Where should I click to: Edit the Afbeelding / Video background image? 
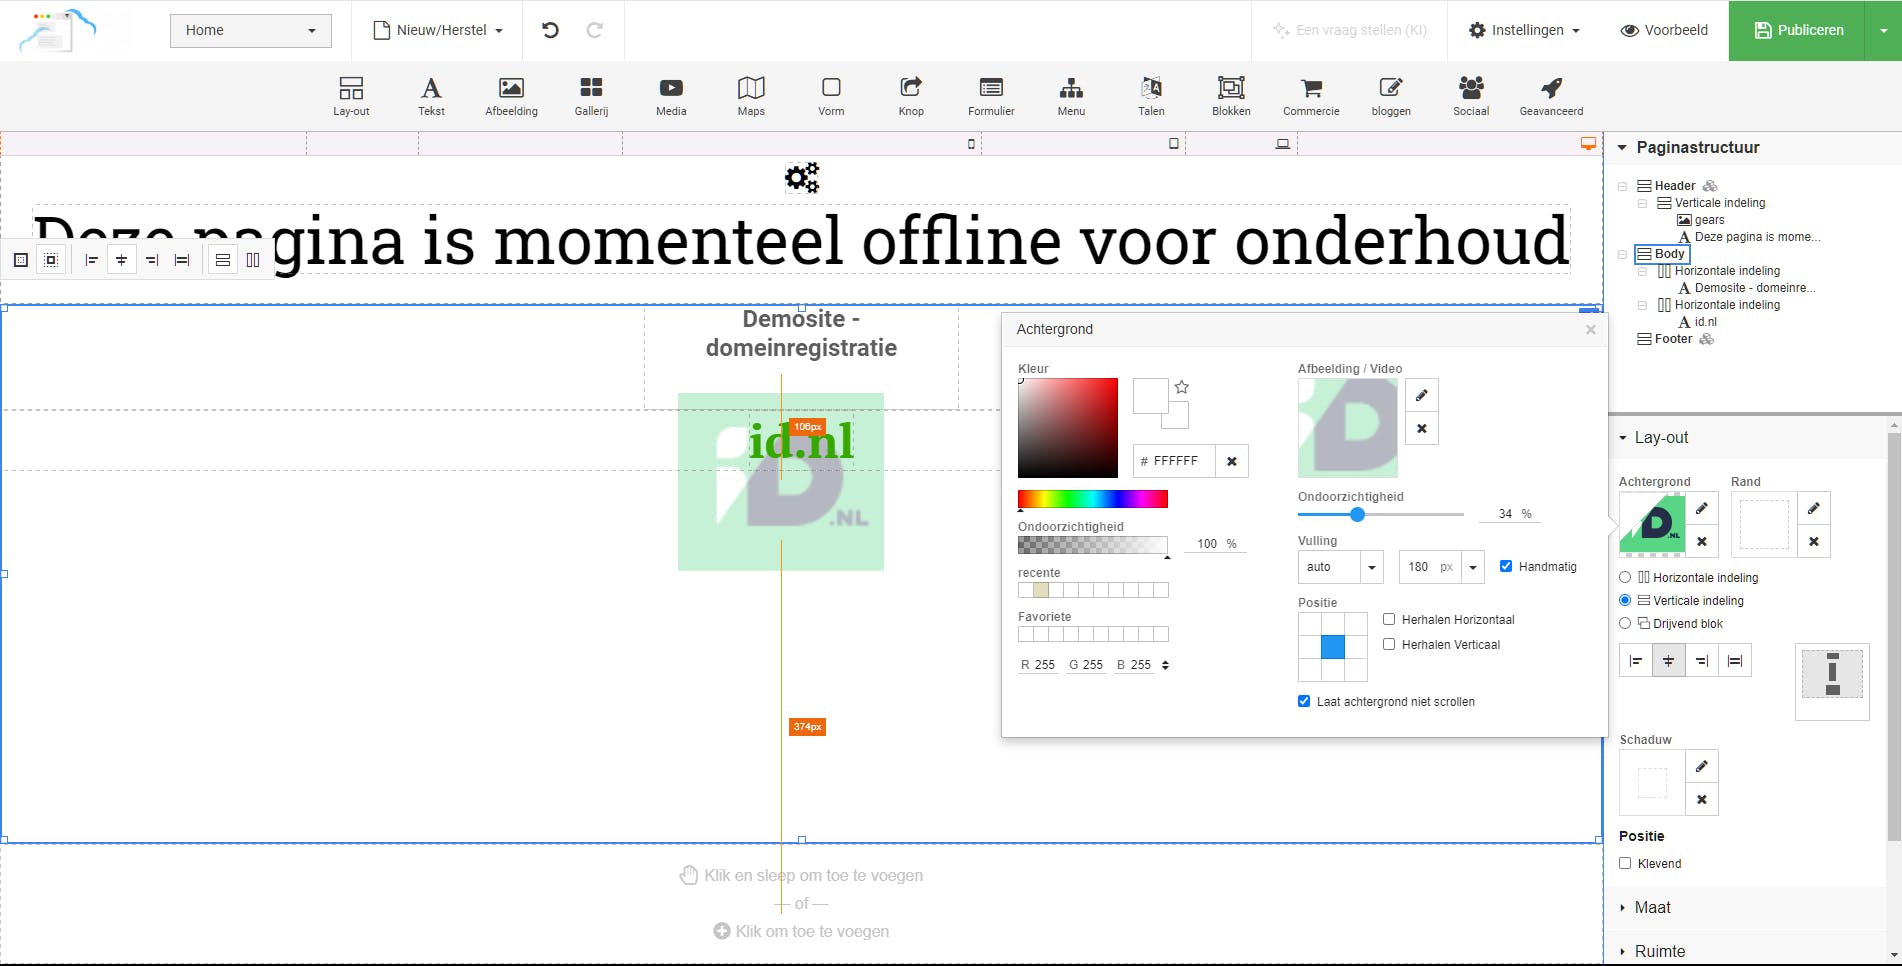[x=1421, y=395]
